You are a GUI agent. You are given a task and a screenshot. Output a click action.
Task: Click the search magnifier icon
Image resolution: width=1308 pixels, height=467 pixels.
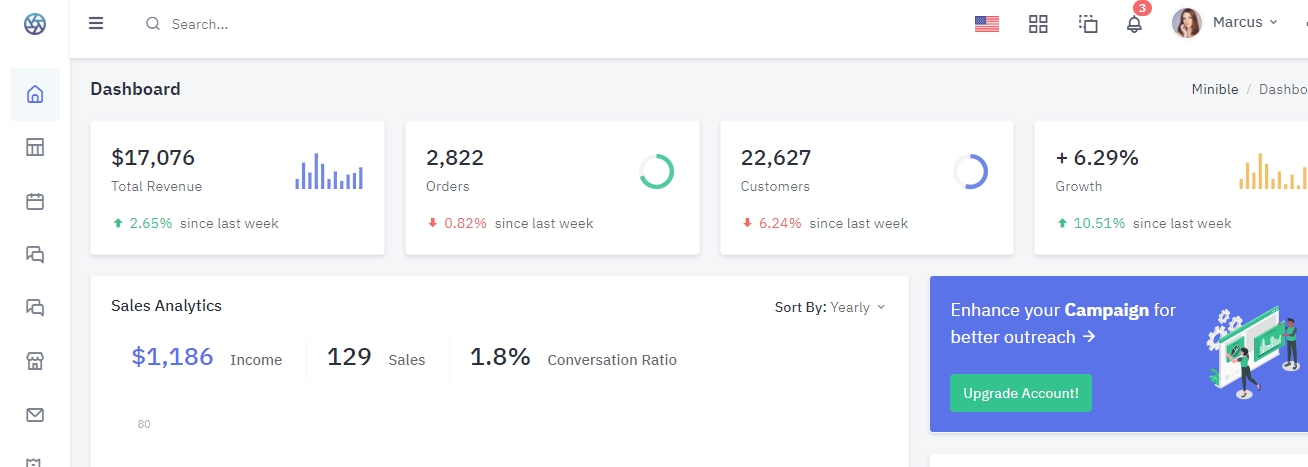(153, 24)
